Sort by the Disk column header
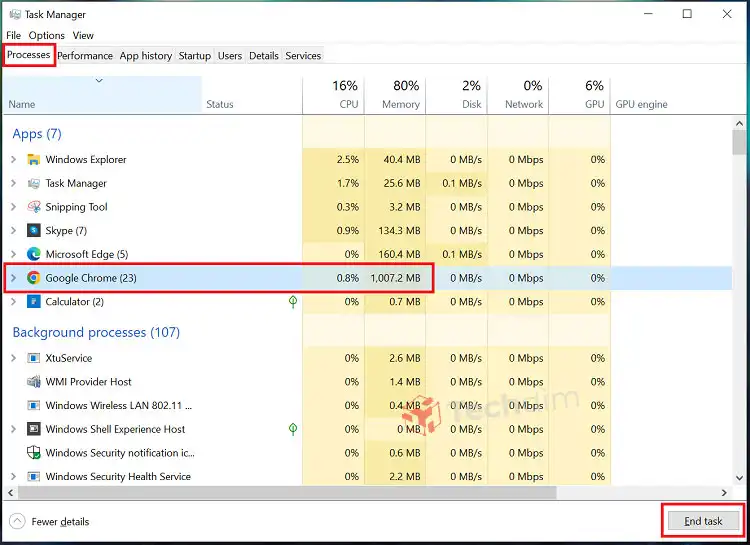The height and width of the screenshot is (545, 750). [456, 95]
